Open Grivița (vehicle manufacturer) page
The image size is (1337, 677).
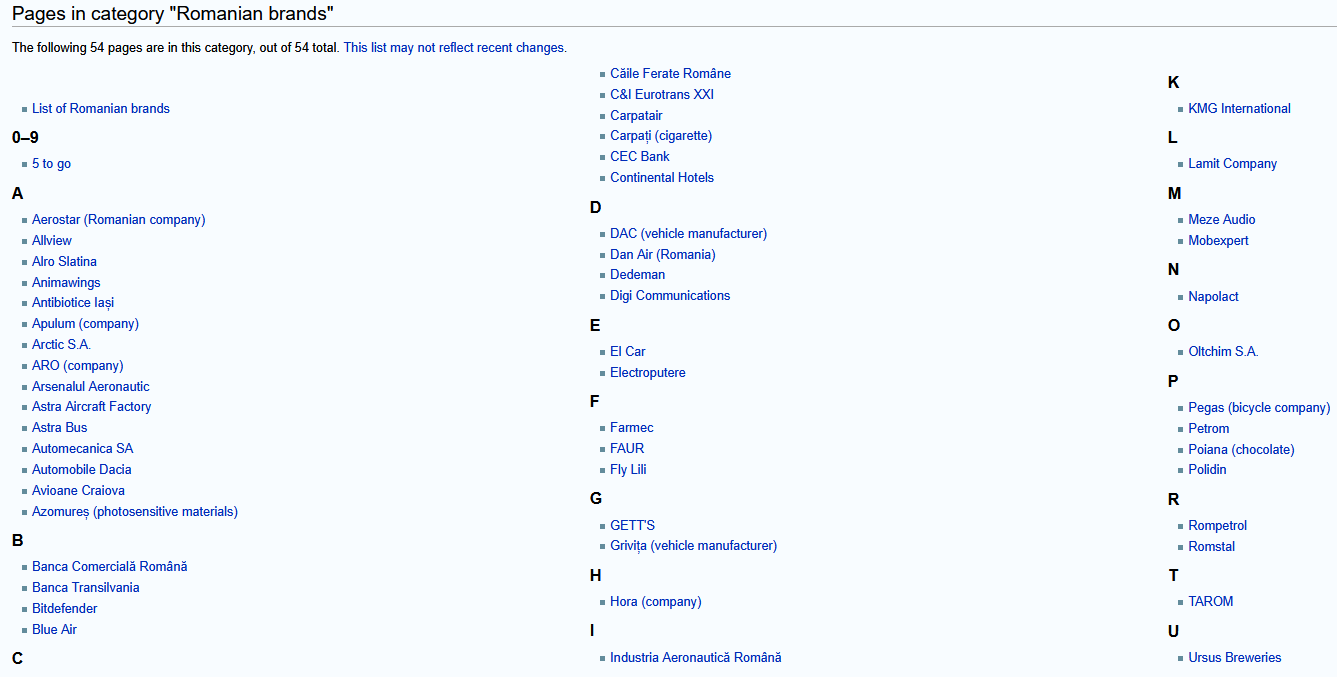[x=693, y=545]
